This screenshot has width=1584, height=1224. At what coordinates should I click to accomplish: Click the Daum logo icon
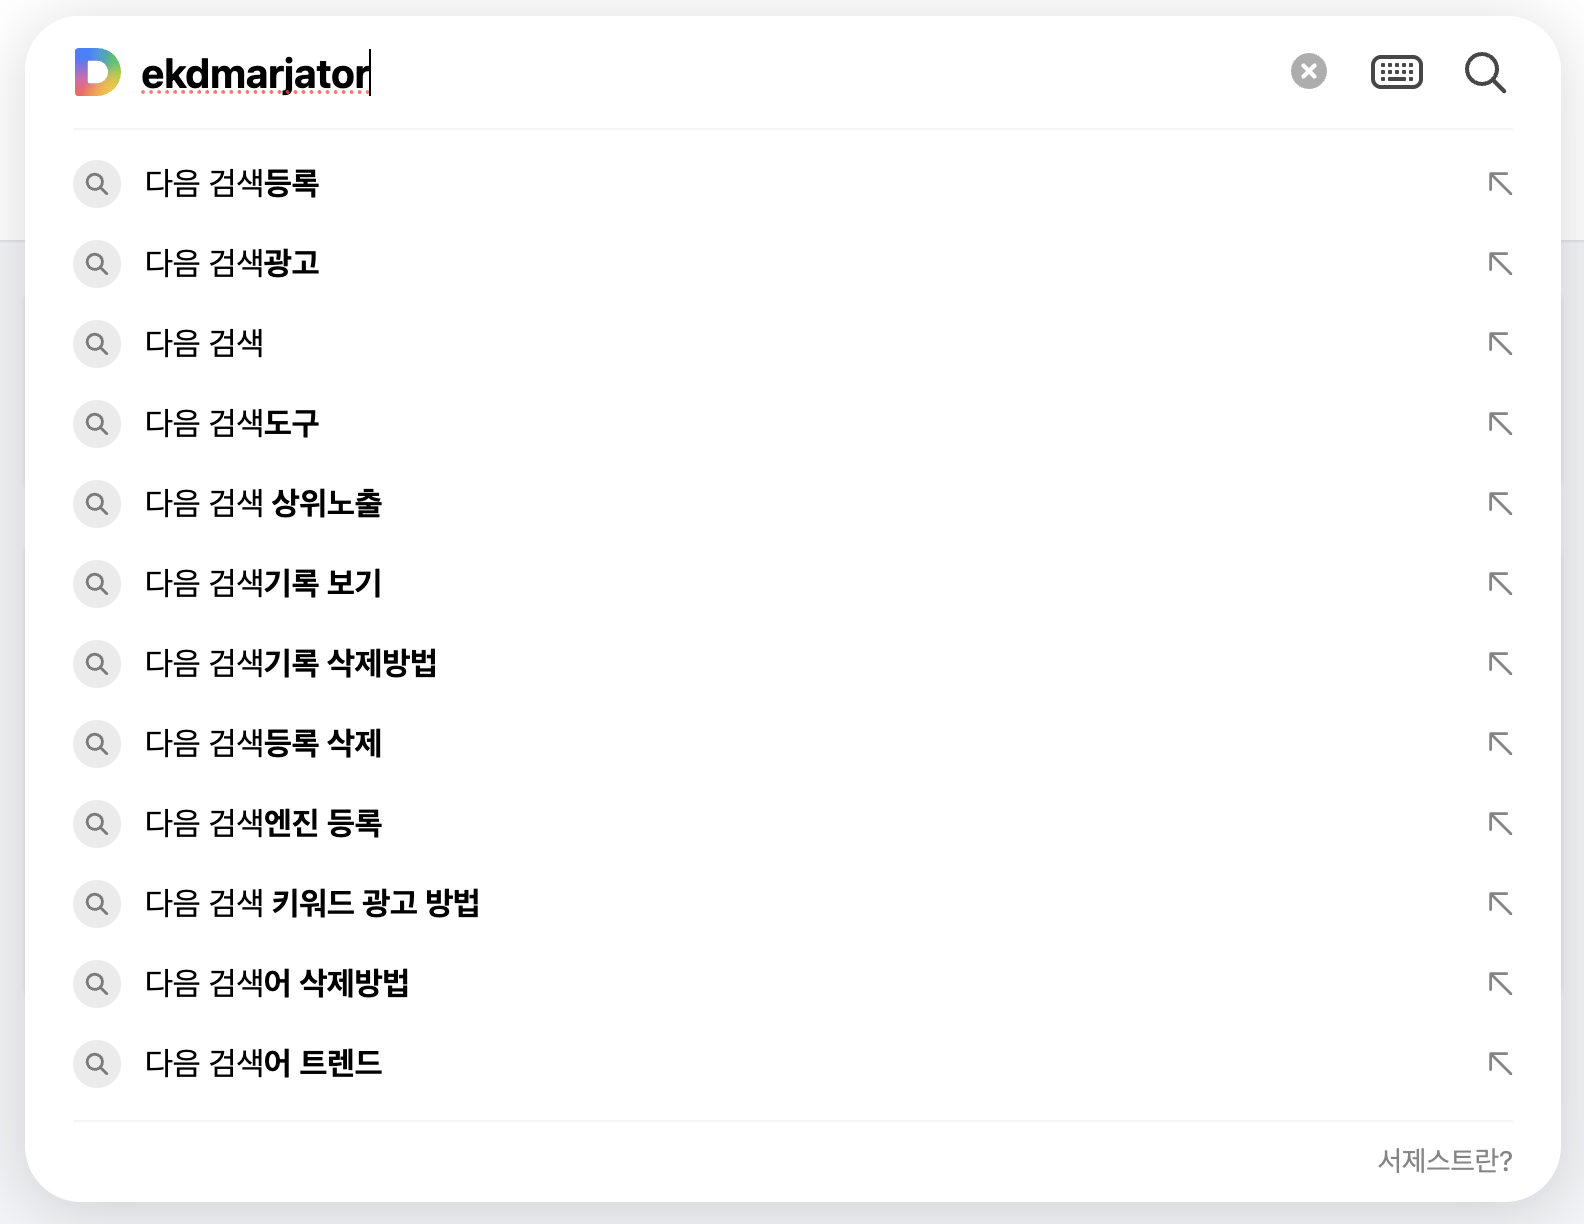coord(98,72)
